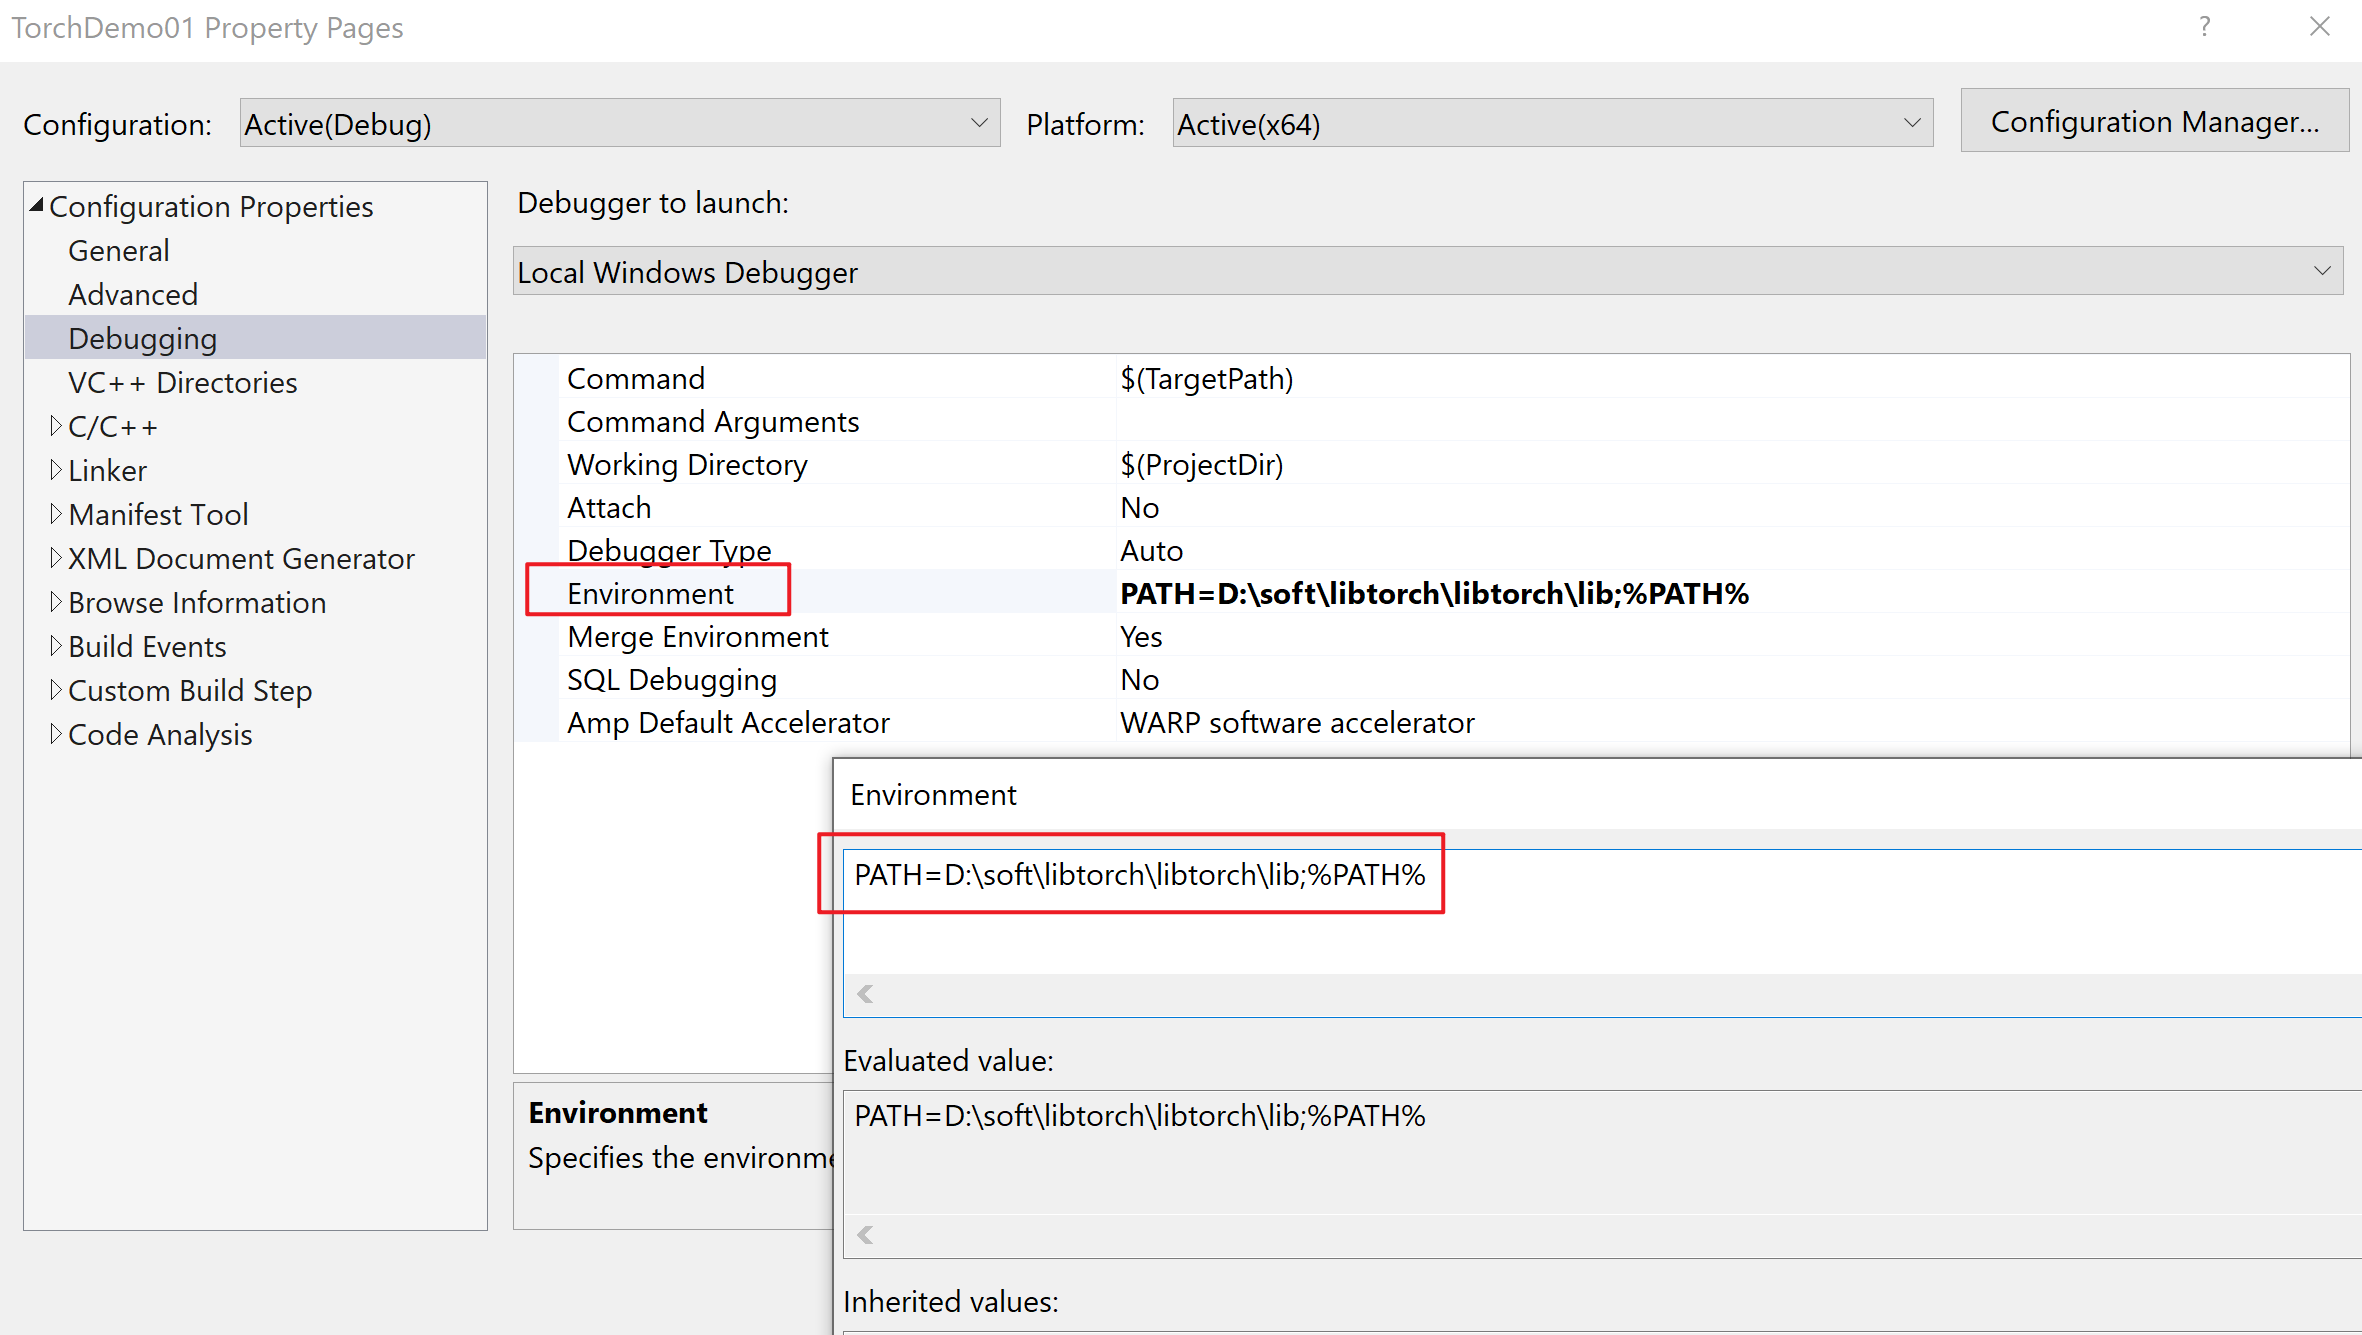Open the Platform dropdown showing Active(x64)

tap(1911, 122)
